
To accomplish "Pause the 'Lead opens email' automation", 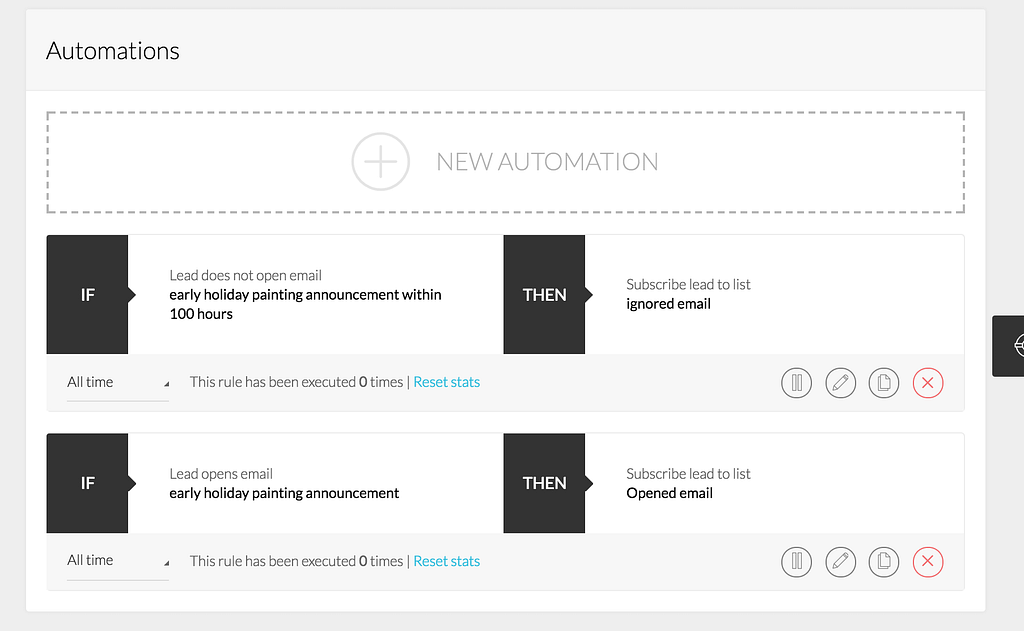I will [x=796, y=562].
